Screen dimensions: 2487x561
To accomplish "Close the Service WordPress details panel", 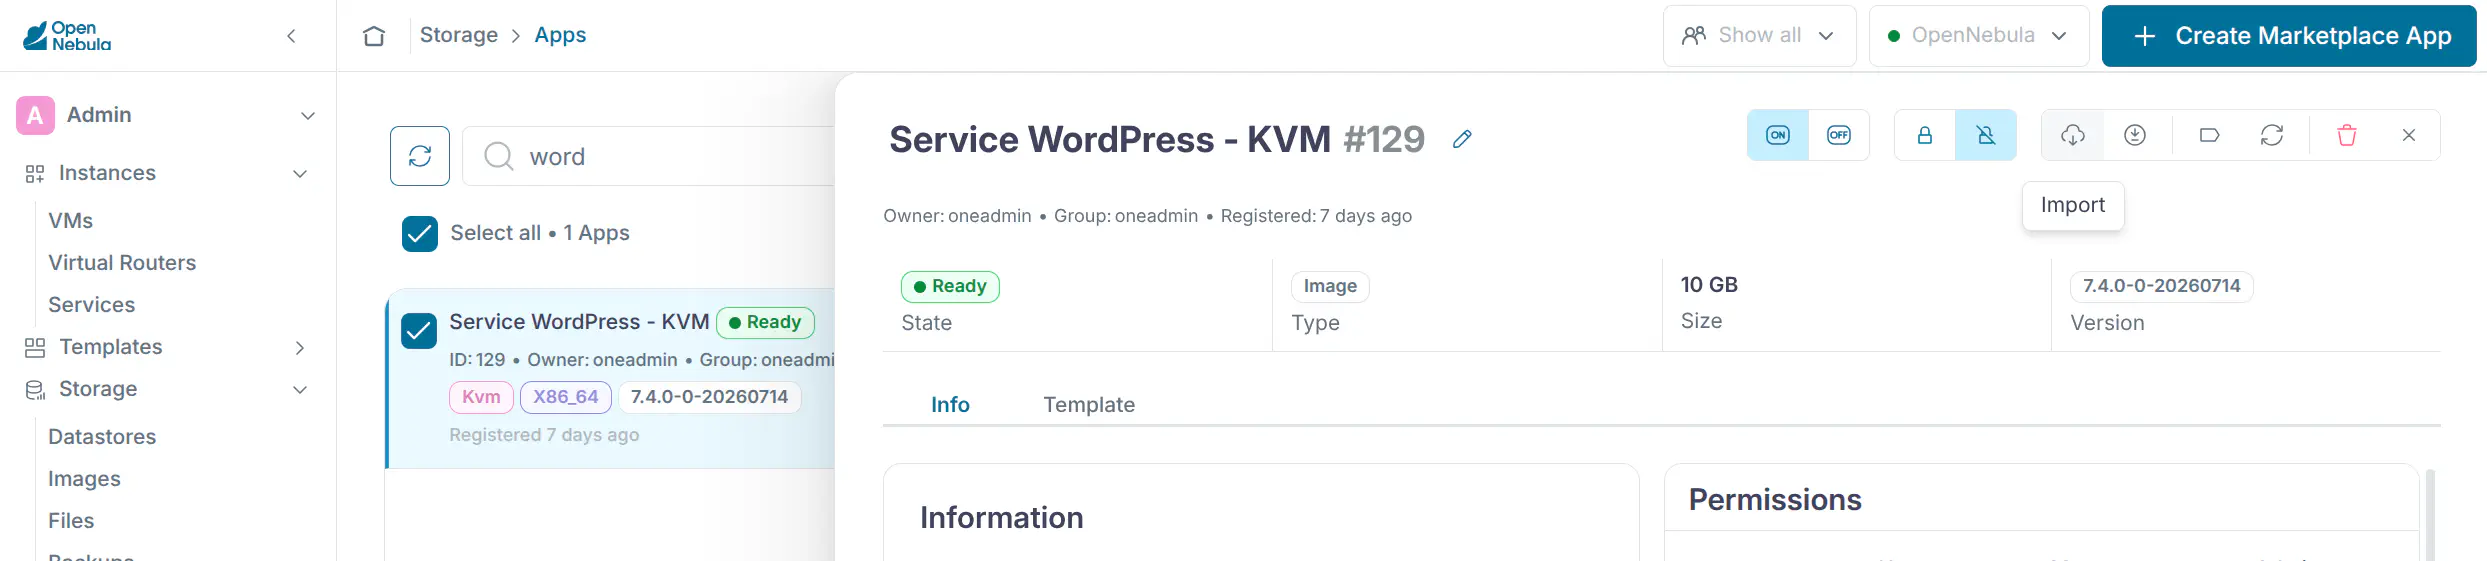I will click(x=2409, y=135).
